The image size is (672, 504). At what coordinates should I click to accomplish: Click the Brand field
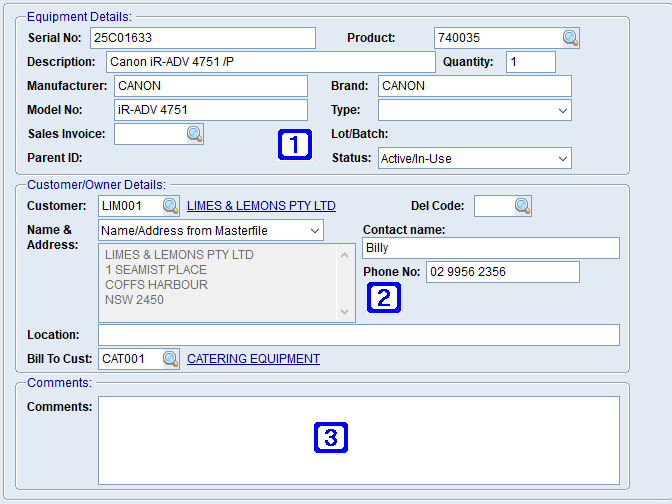coord(474,86)
